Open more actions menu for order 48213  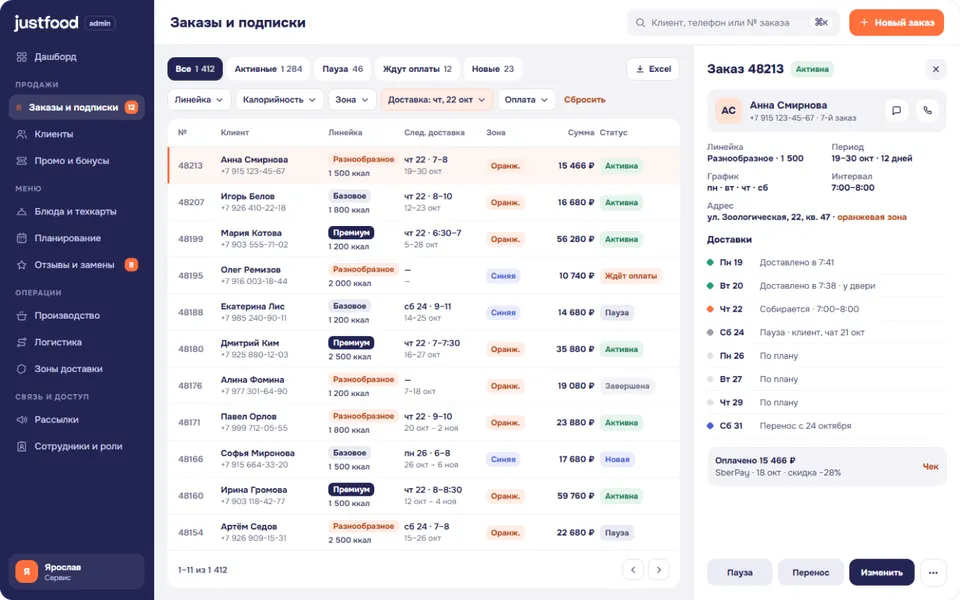933,572
